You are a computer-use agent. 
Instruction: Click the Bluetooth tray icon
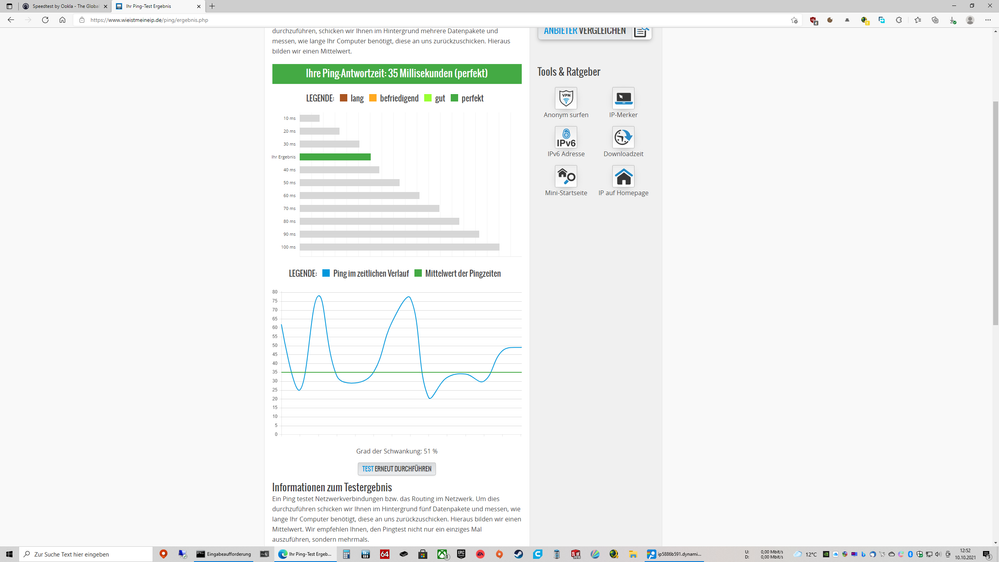click(910, 554)
